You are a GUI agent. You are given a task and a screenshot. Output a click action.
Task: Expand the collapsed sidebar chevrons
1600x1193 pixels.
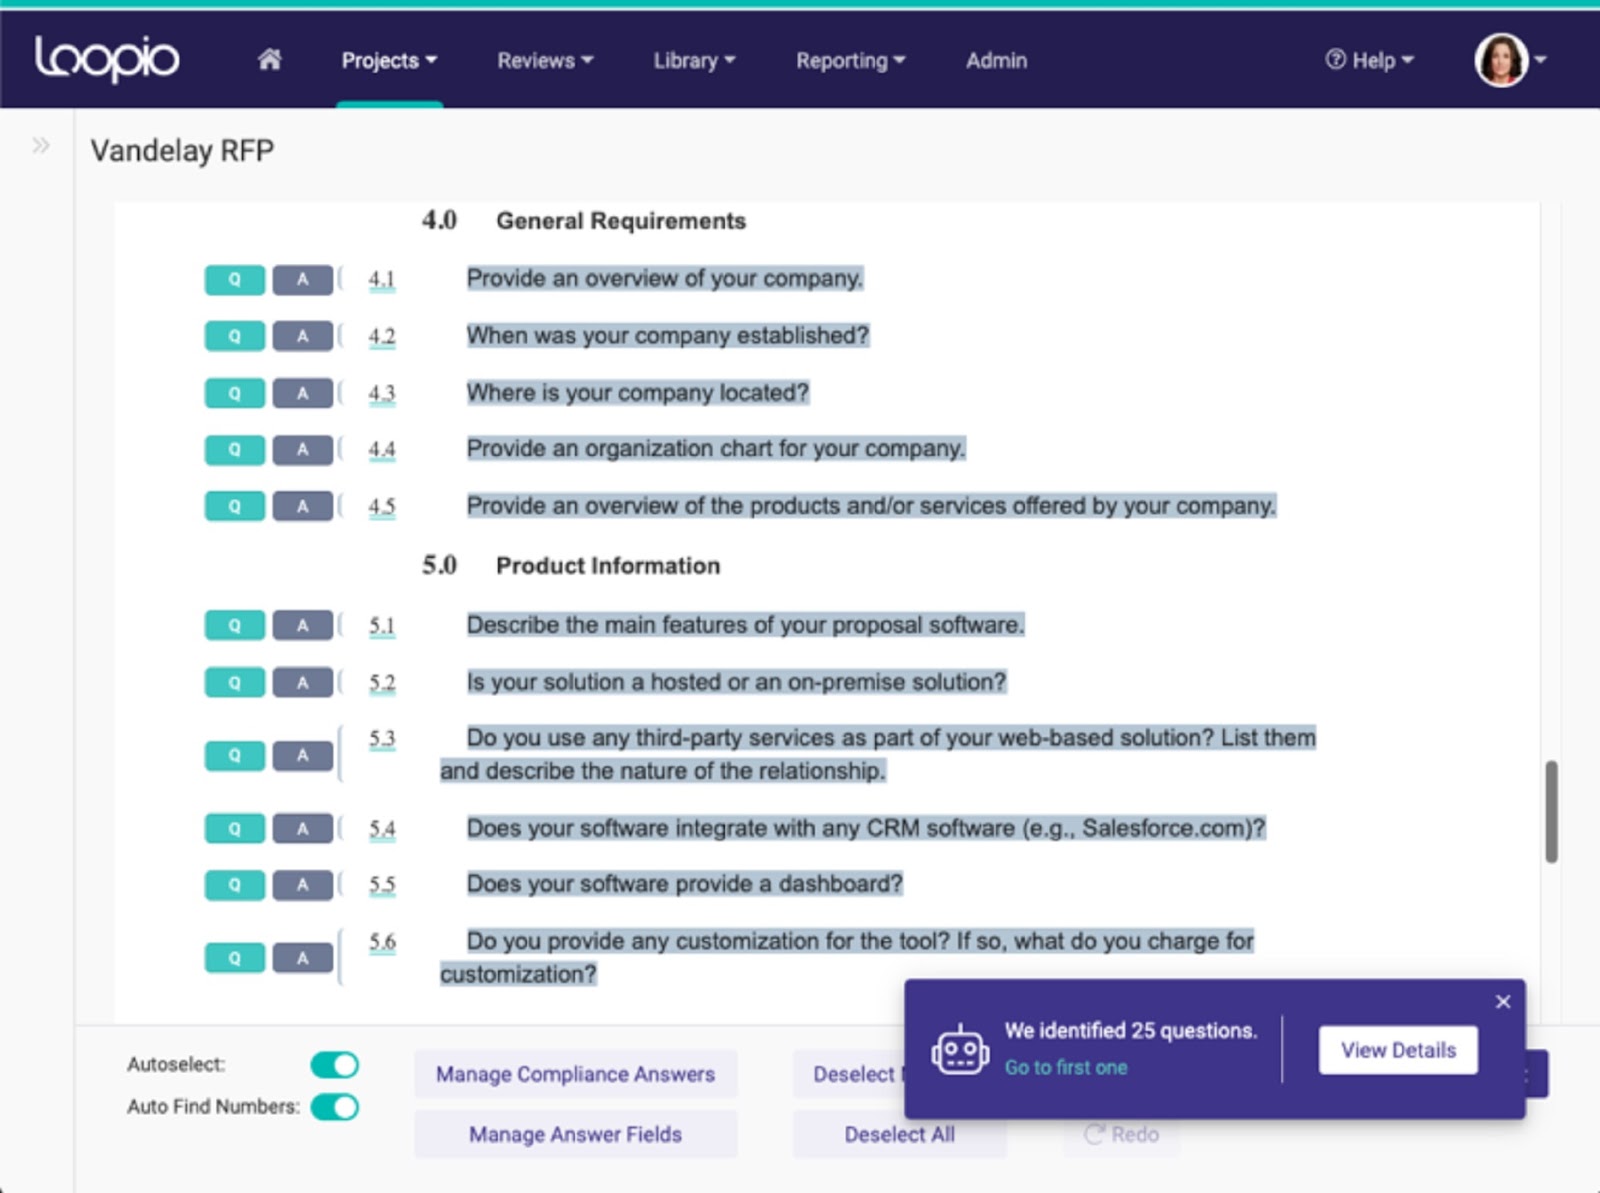[40, 146]
